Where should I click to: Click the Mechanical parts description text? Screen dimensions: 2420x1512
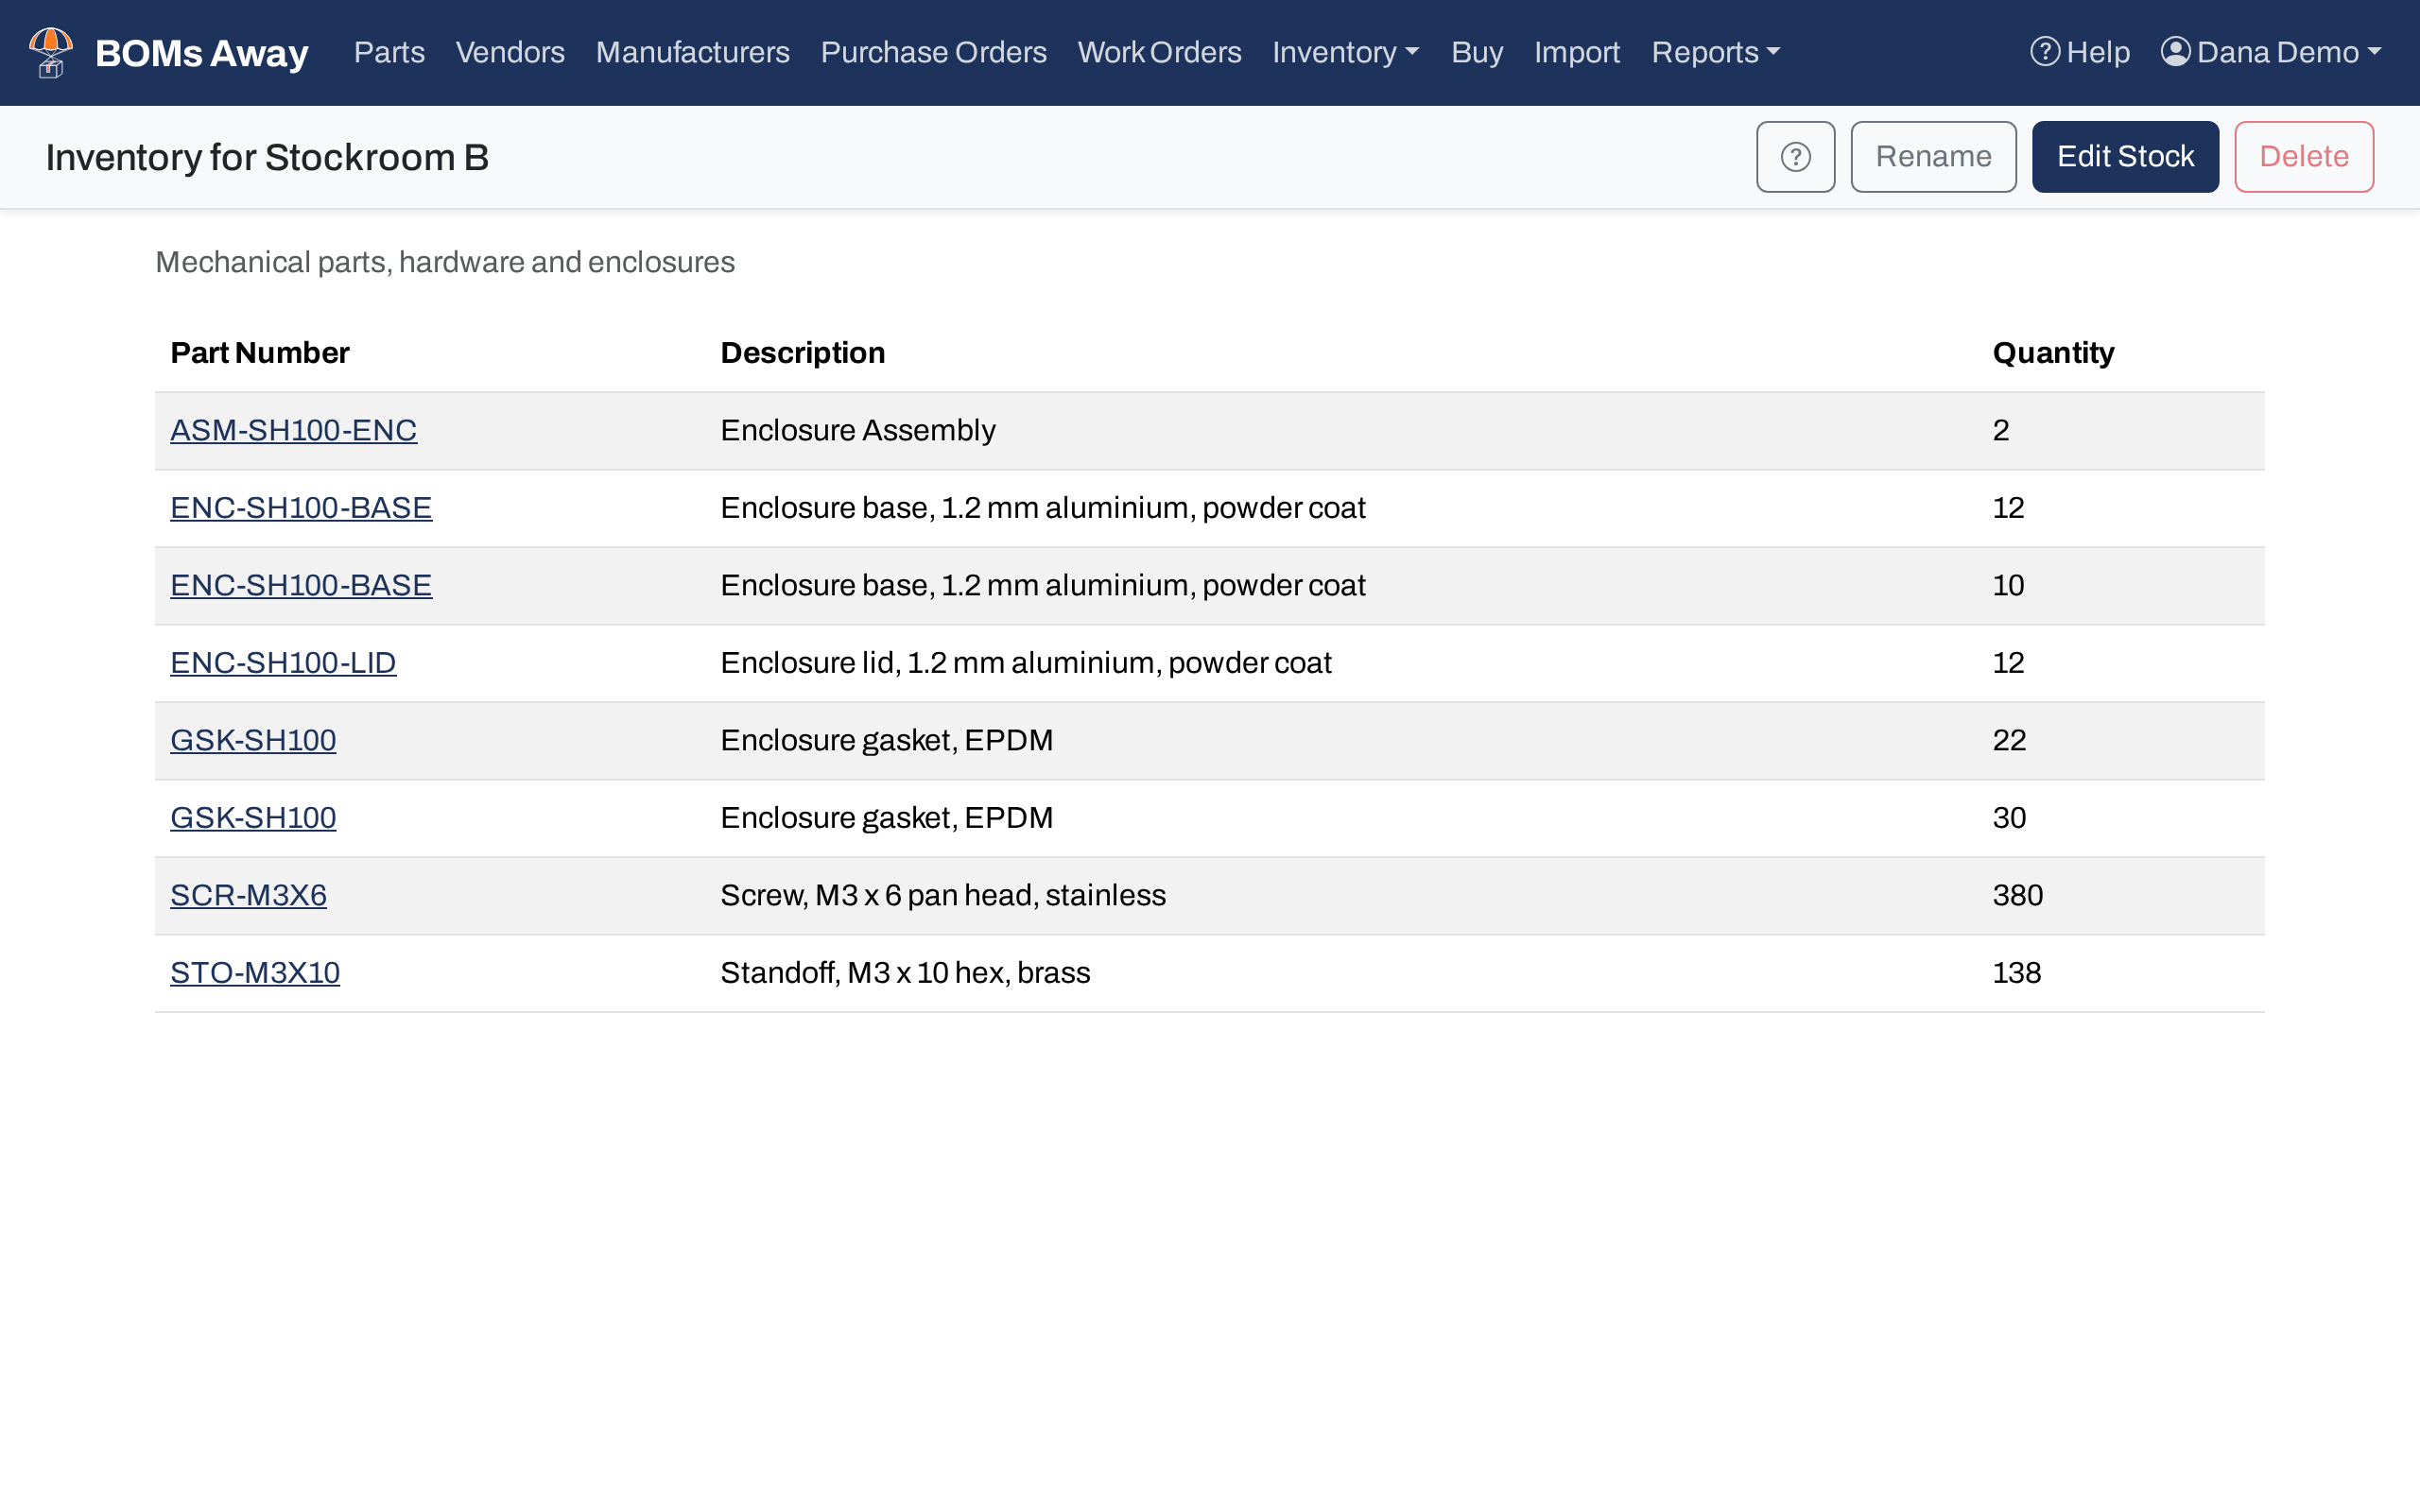tap(445, 262)
